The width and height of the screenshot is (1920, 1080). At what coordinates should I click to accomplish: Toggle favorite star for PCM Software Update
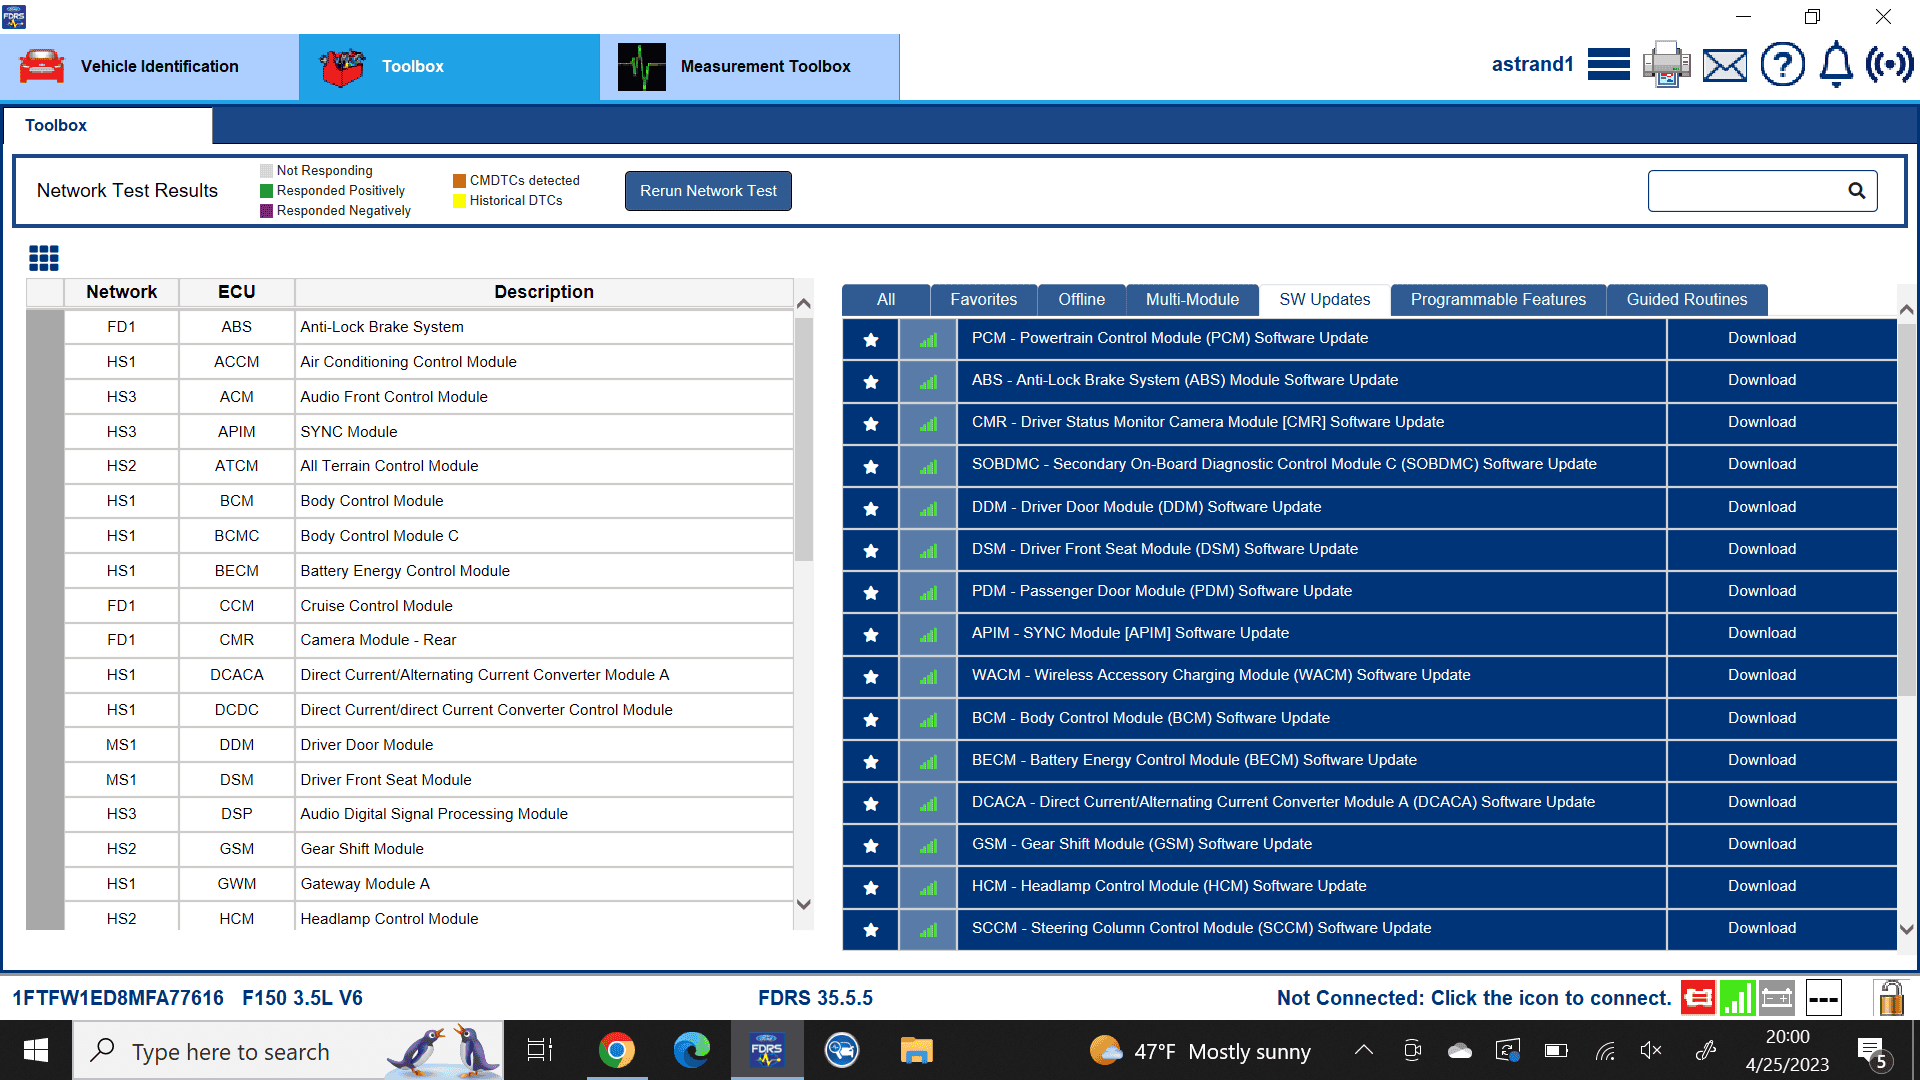(x=871, y=339)
